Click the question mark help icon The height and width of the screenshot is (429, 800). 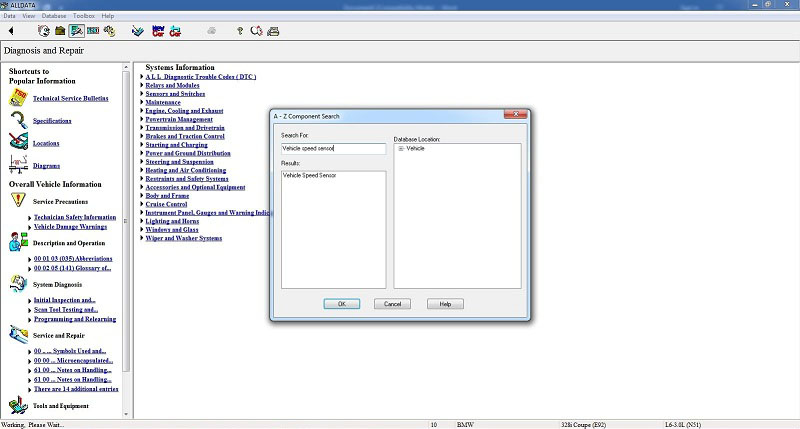(240, 31)
